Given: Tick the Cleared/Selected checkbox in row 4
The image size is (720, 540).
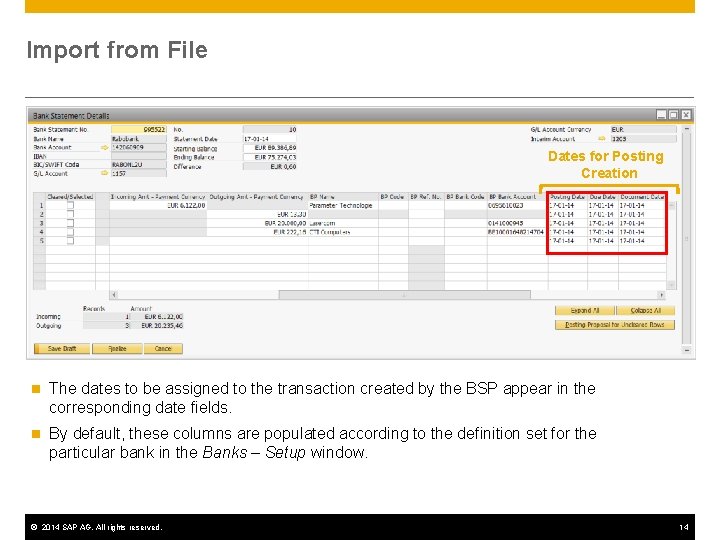Looking at the screenshot, I should pos(70,232).
